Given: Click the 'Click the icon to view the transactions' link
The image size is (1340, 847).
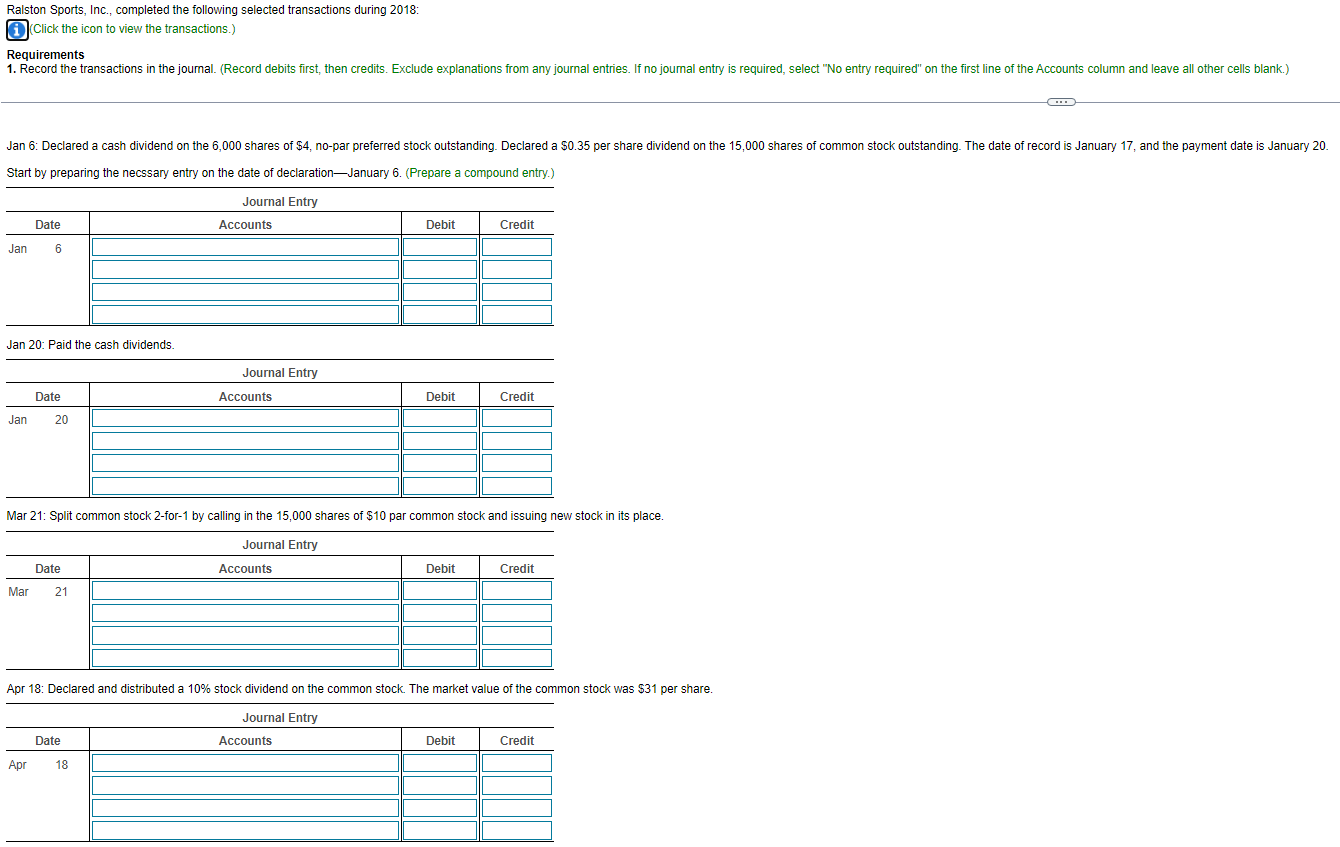Looking at the screenshot, I should (133, 29).
